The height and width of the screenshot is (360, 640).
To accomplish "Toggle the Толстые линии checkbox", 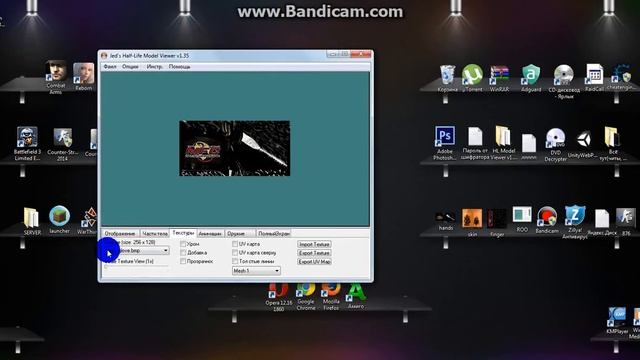I will pyautogui.click(x=235, y=261).
